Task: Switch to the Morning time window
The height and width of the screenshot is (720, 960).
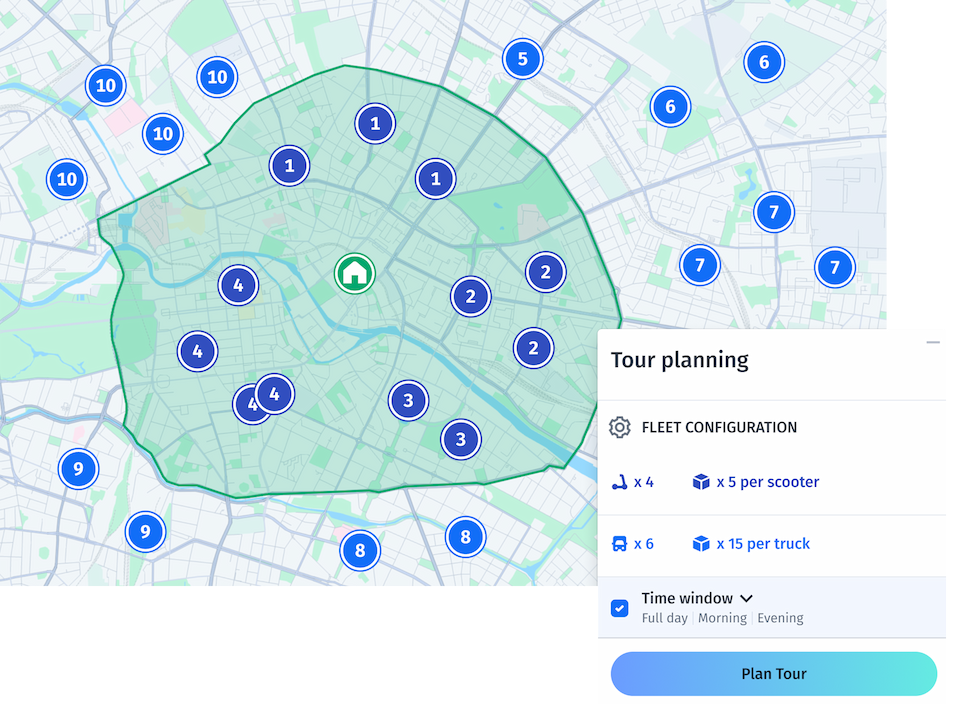Action: coord(723,617)
